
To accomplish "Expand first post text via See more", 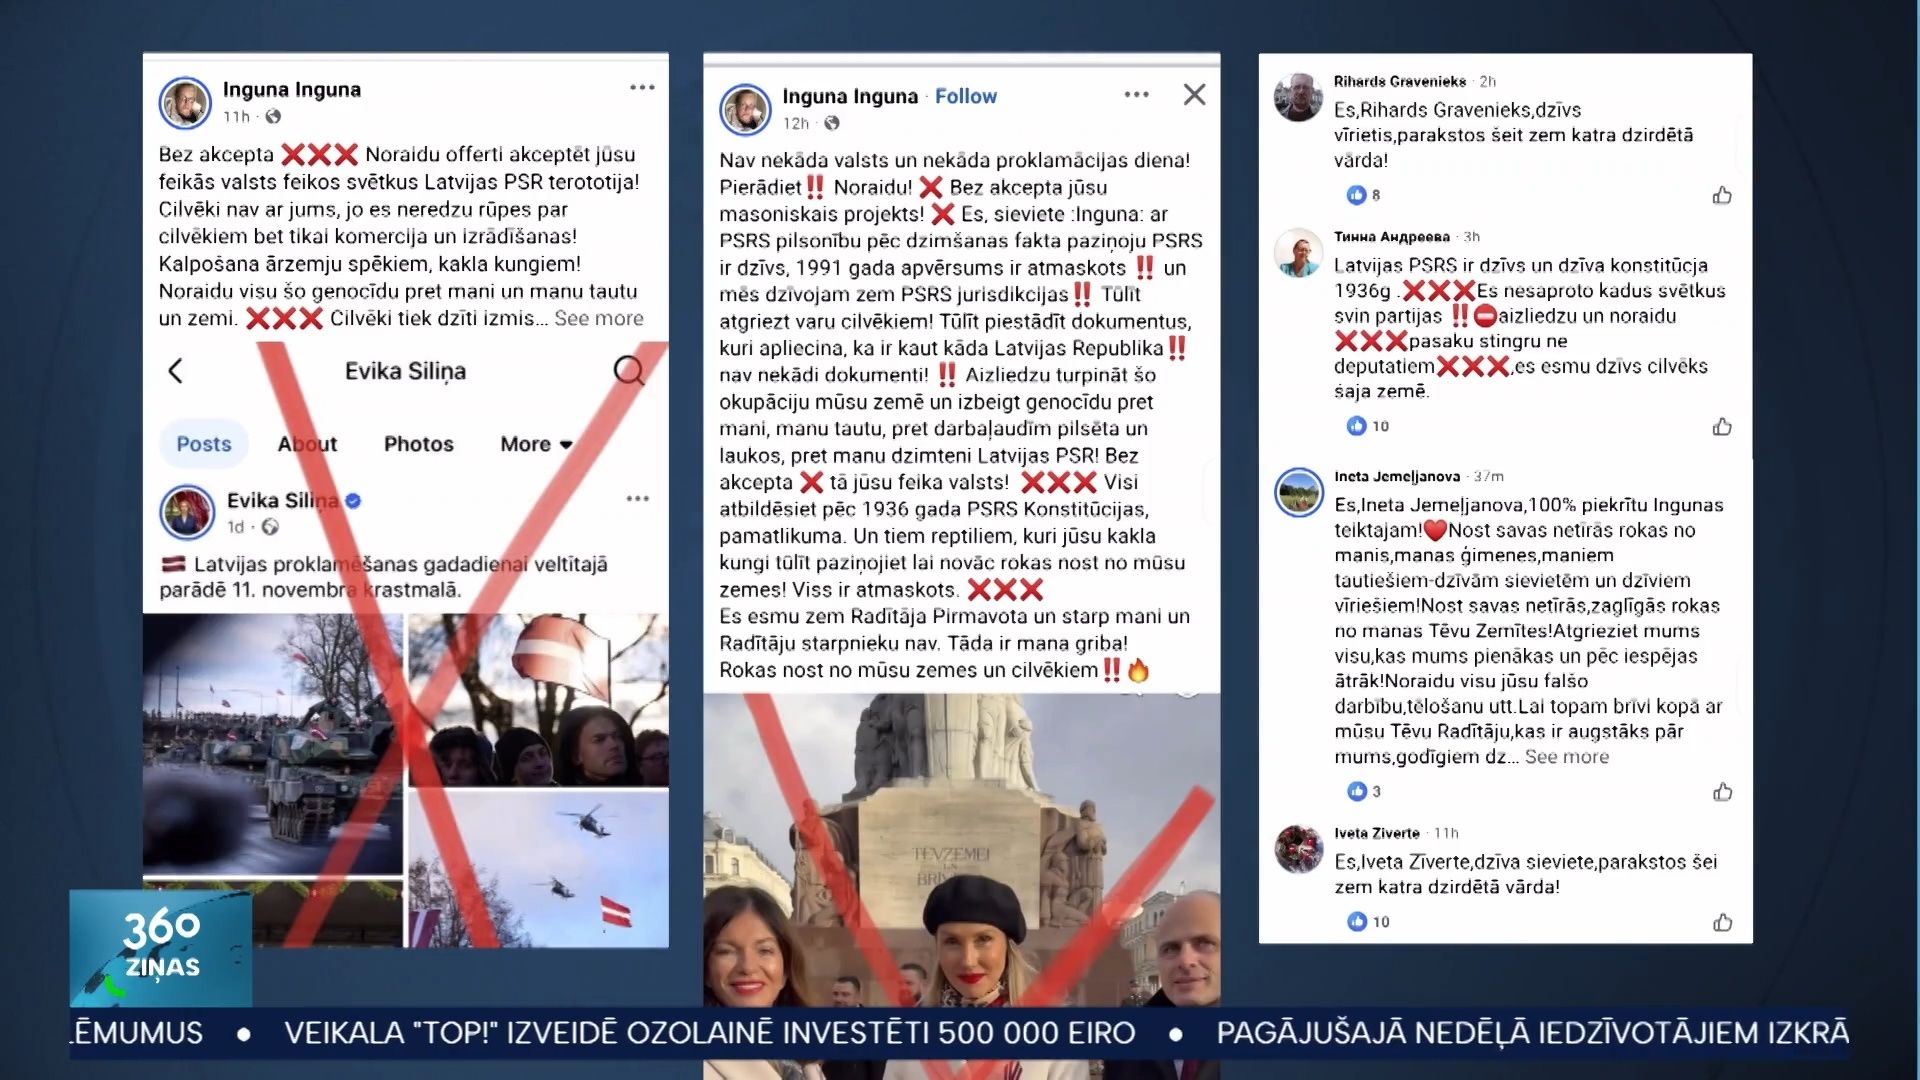I will pos(598,318).
